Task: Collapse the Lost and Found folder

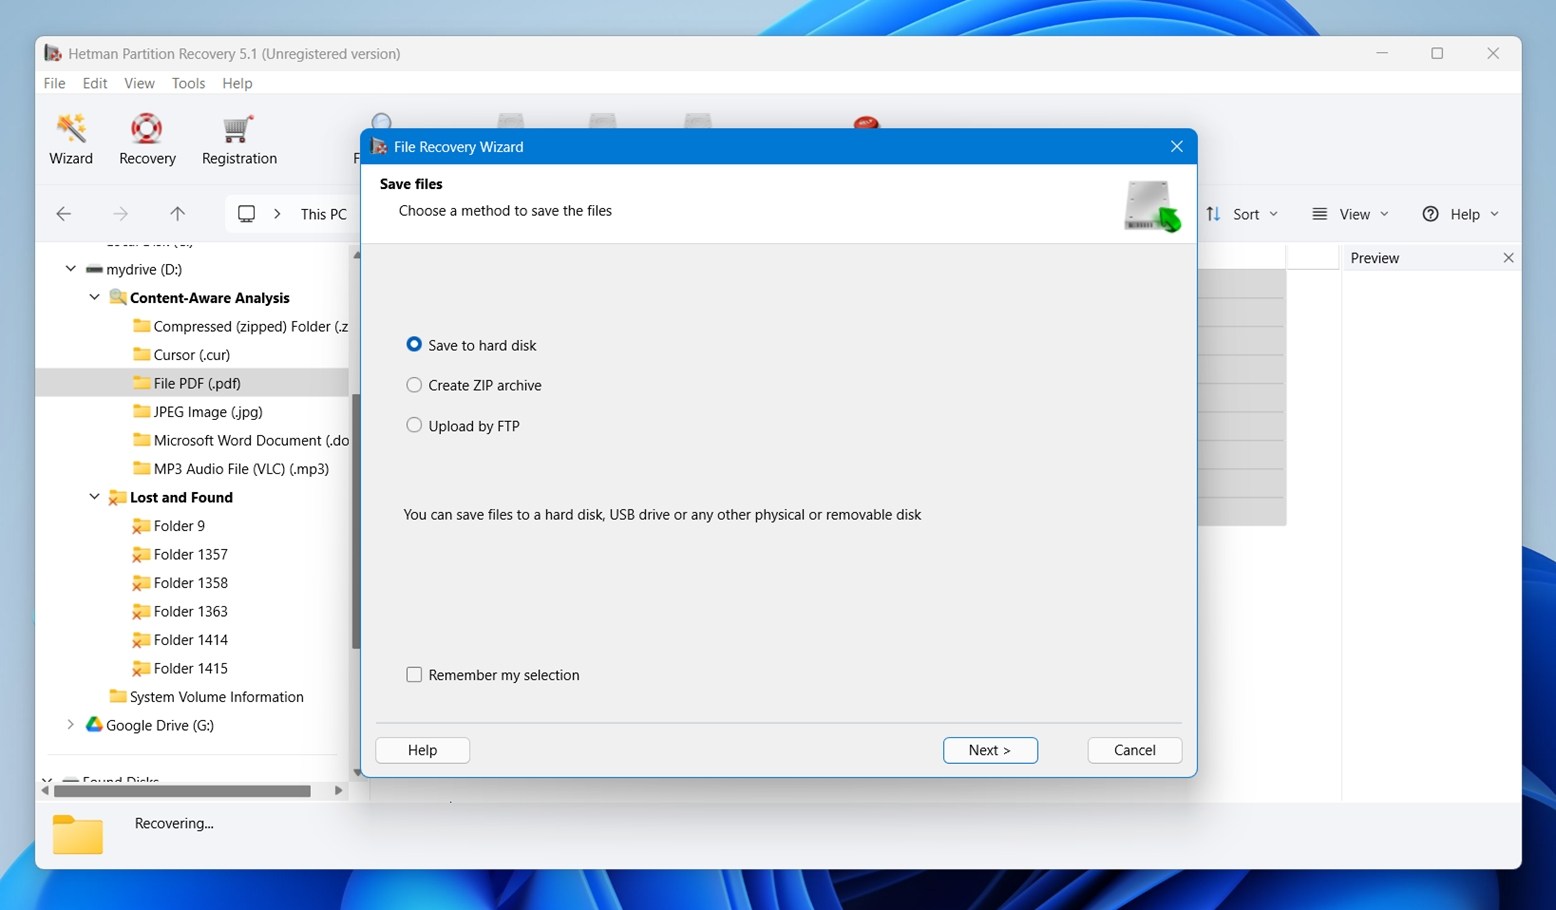Action: (94, 496)
